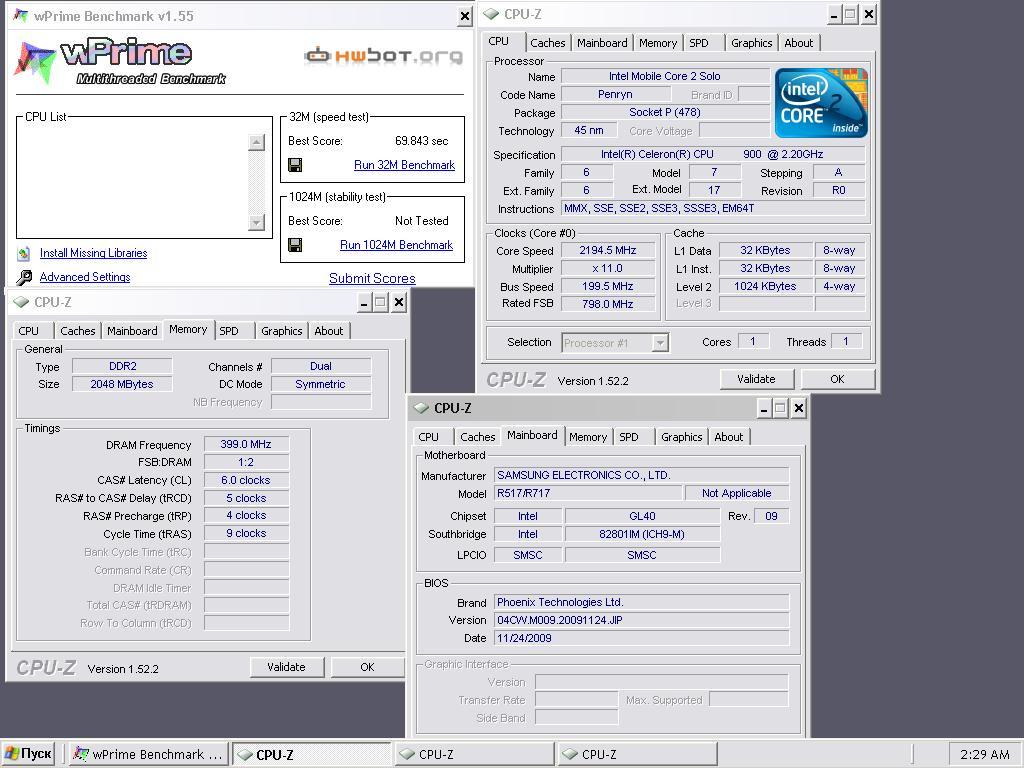Click the save icon beside Run 32M Benchmark

pyautogui.click(x=295, y=165)
